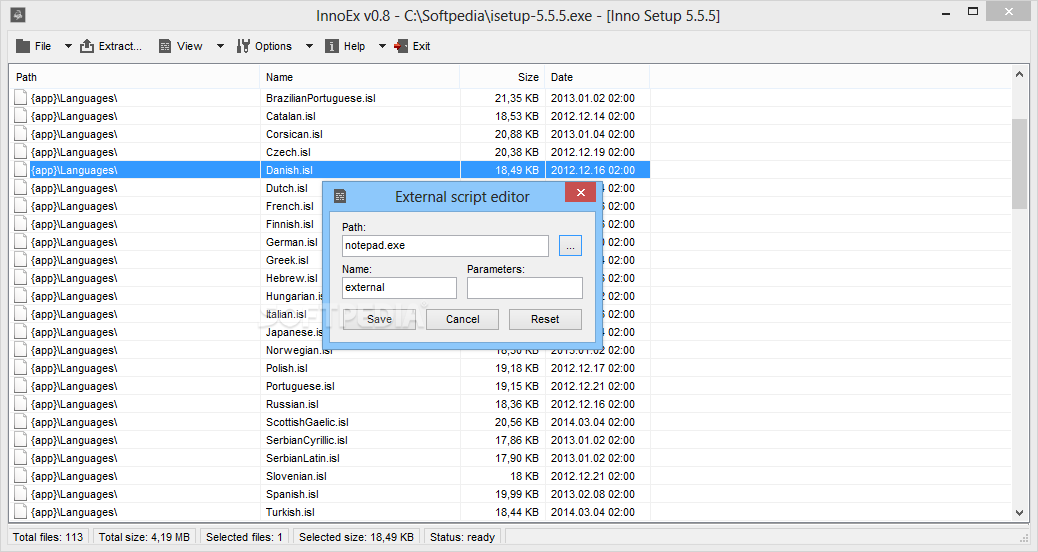Click the empty Parameters field

pyautogui.click(x=525, y=288)
